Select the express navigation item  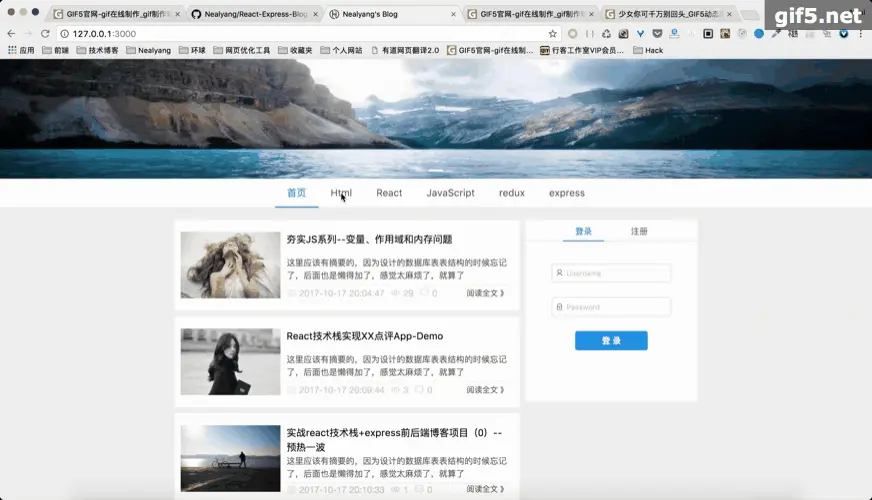coord(567,193)
